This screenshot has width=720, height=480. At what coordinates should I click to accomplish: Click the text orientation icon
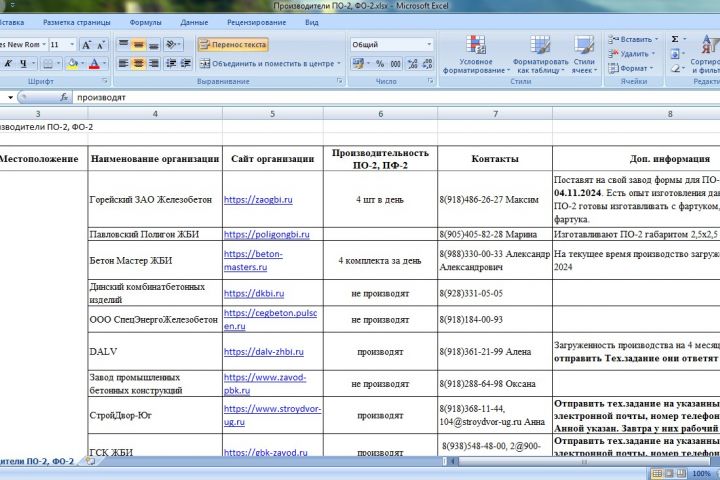point(173,45)
